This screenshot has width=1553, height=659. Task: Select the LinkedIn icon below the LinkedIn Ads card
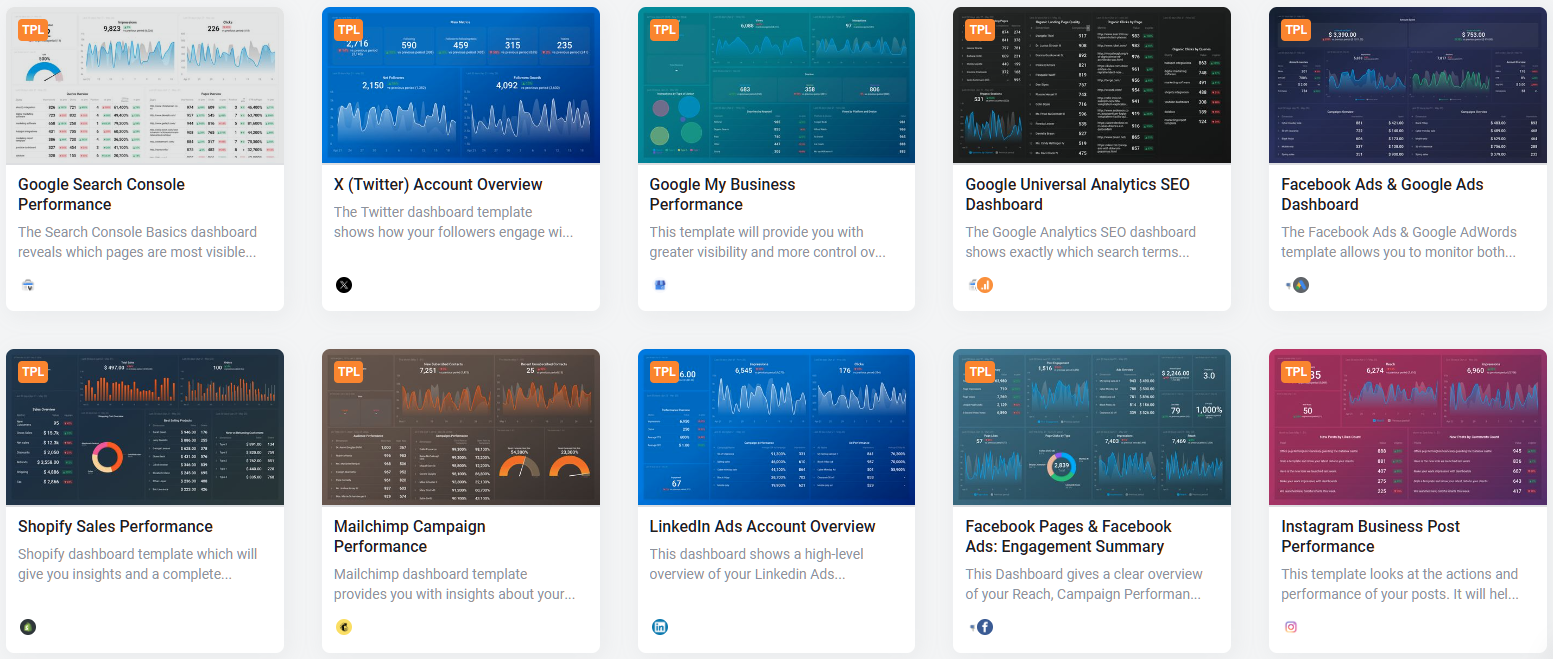click(660, 627)
